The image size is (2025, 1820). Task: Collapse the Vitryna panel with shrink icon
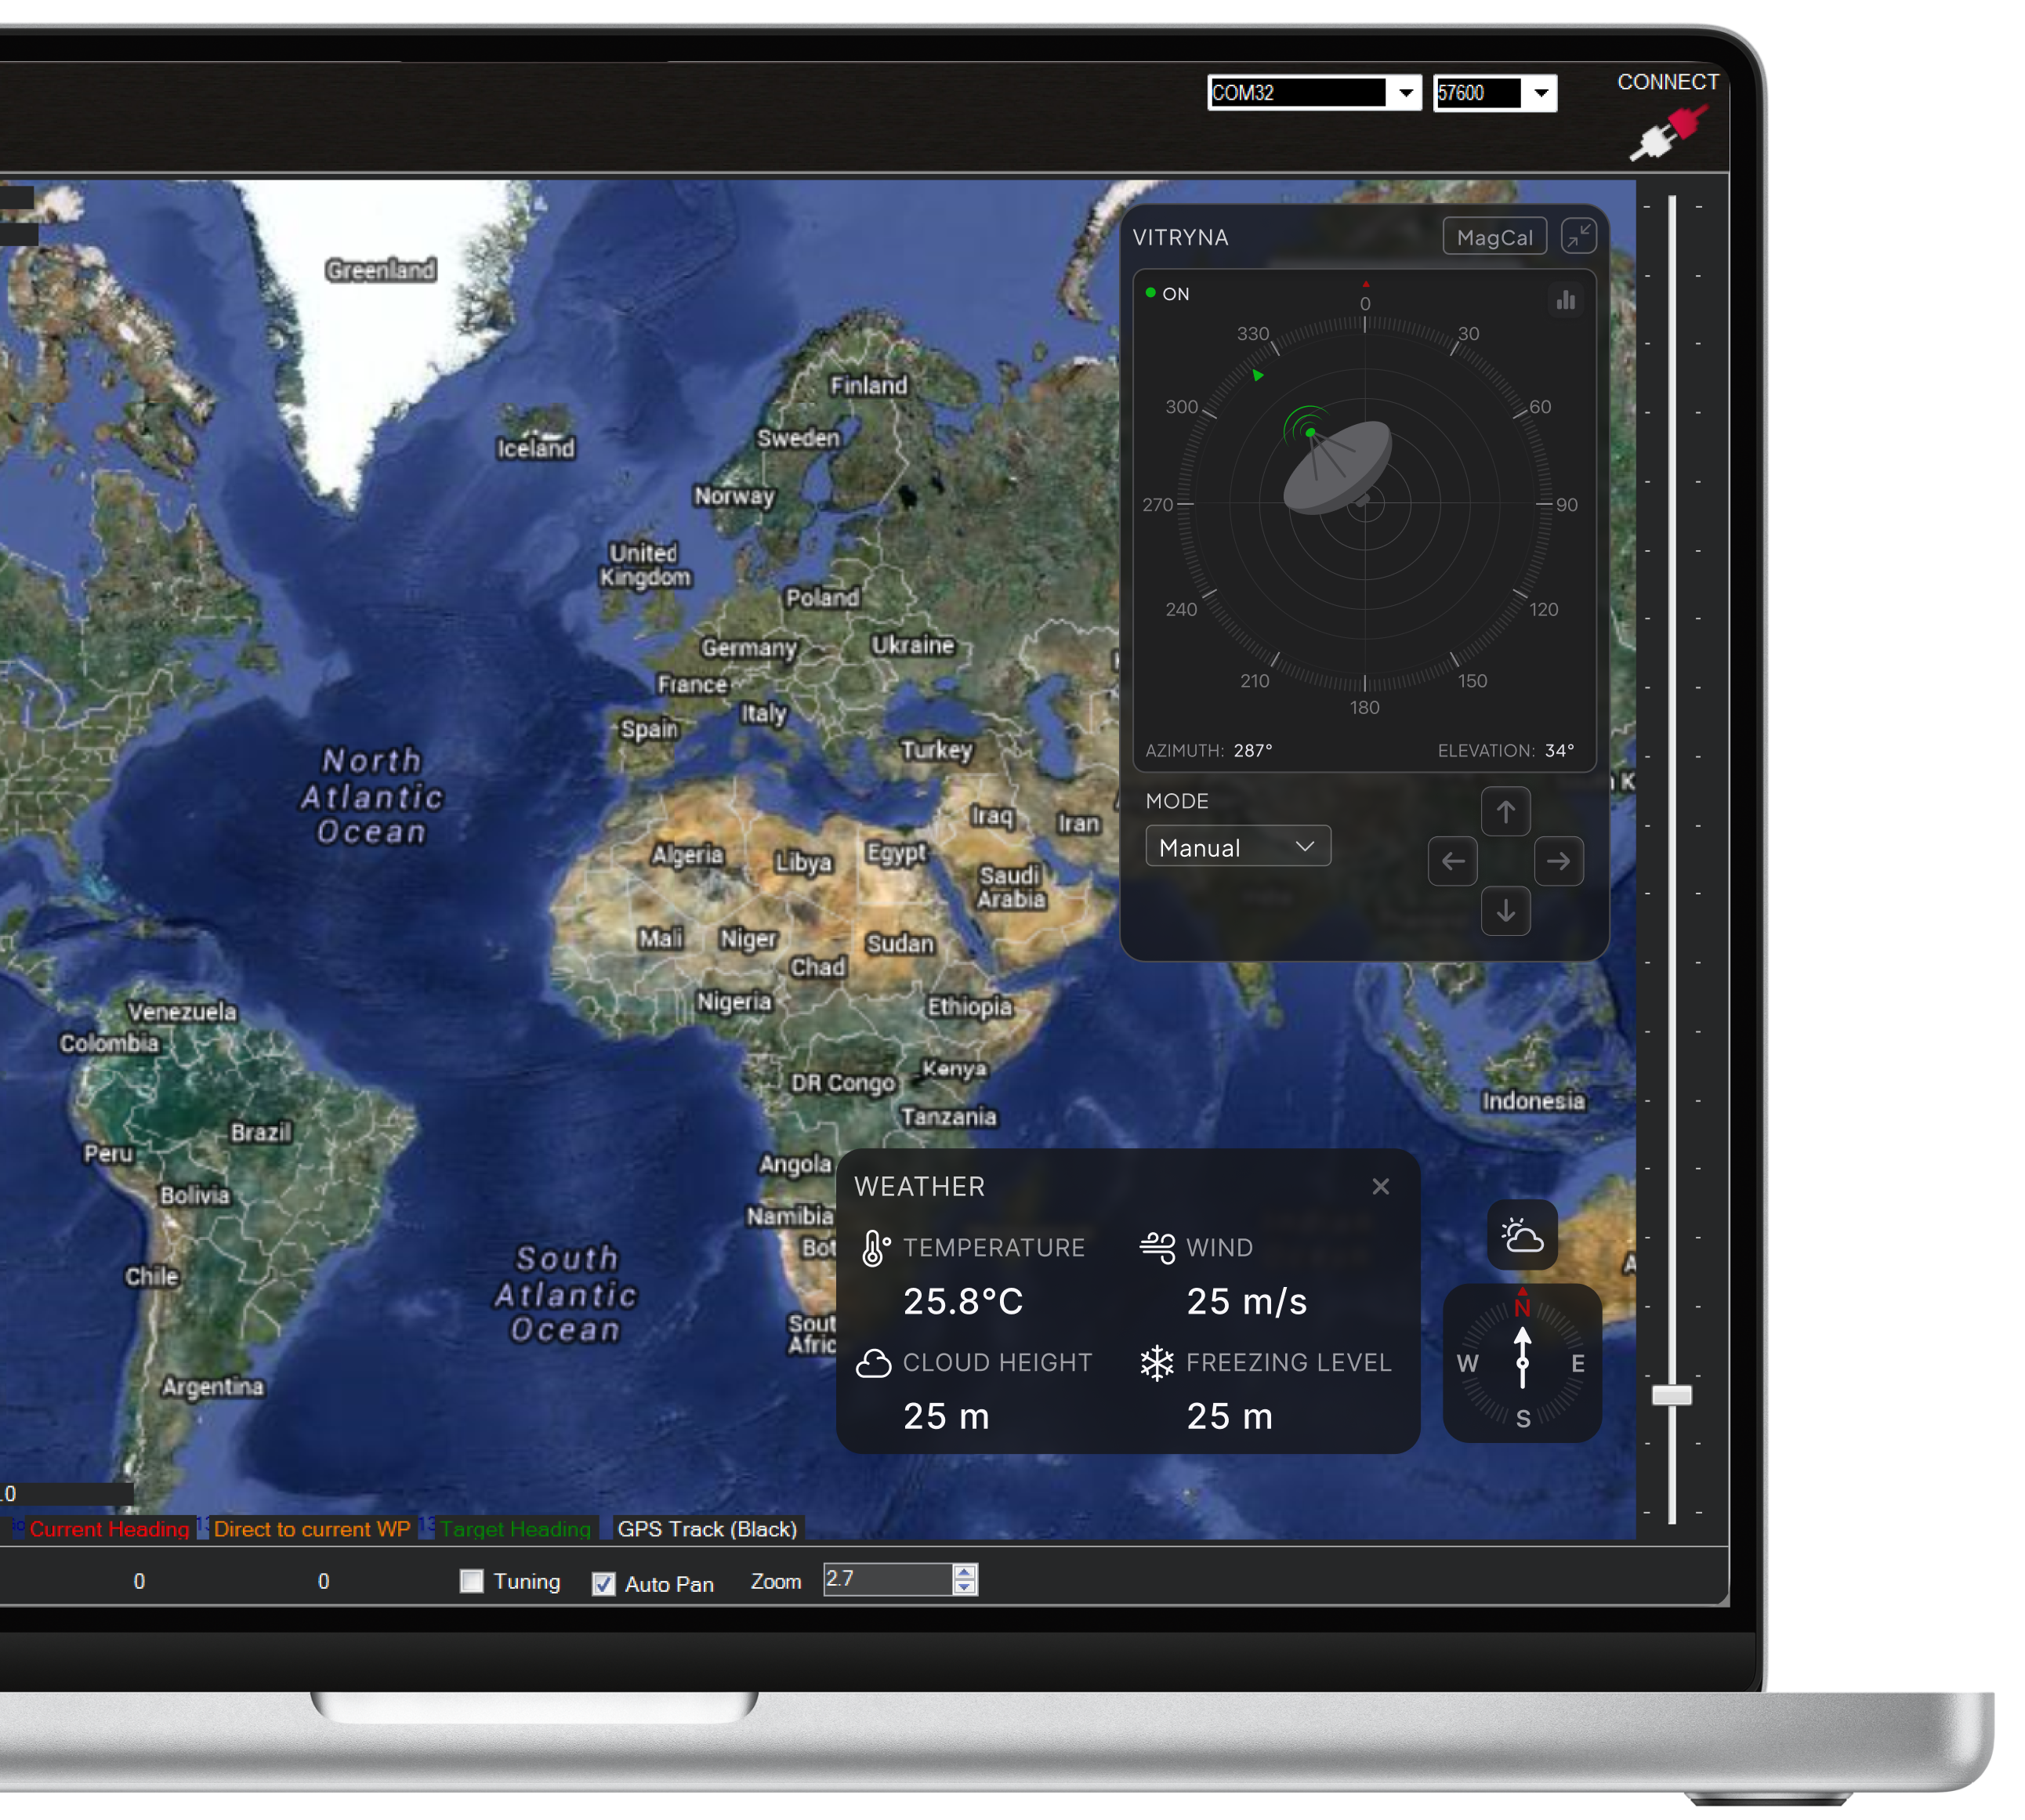[1578, 237]
